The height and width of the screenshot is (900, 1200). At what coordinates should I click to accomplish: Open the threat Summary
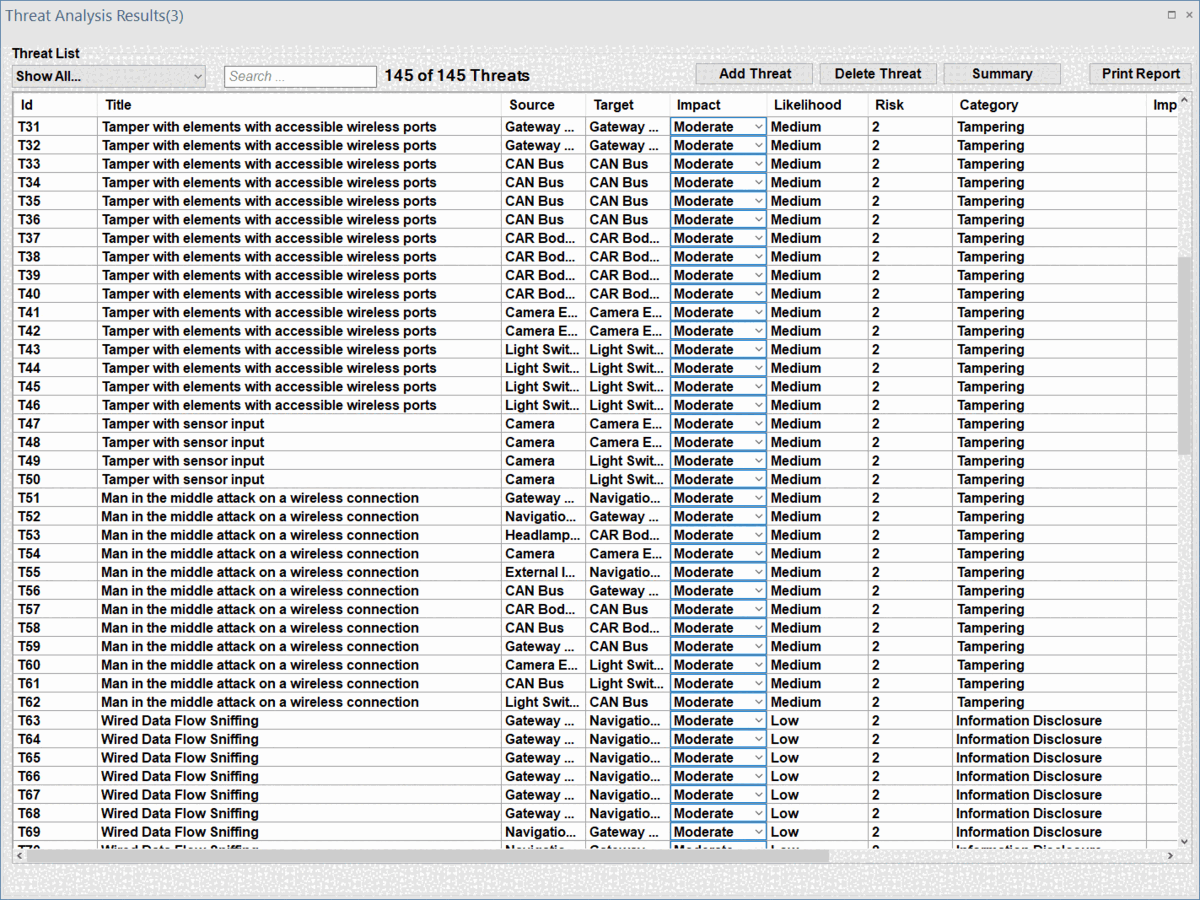[x=1001, y=74]
